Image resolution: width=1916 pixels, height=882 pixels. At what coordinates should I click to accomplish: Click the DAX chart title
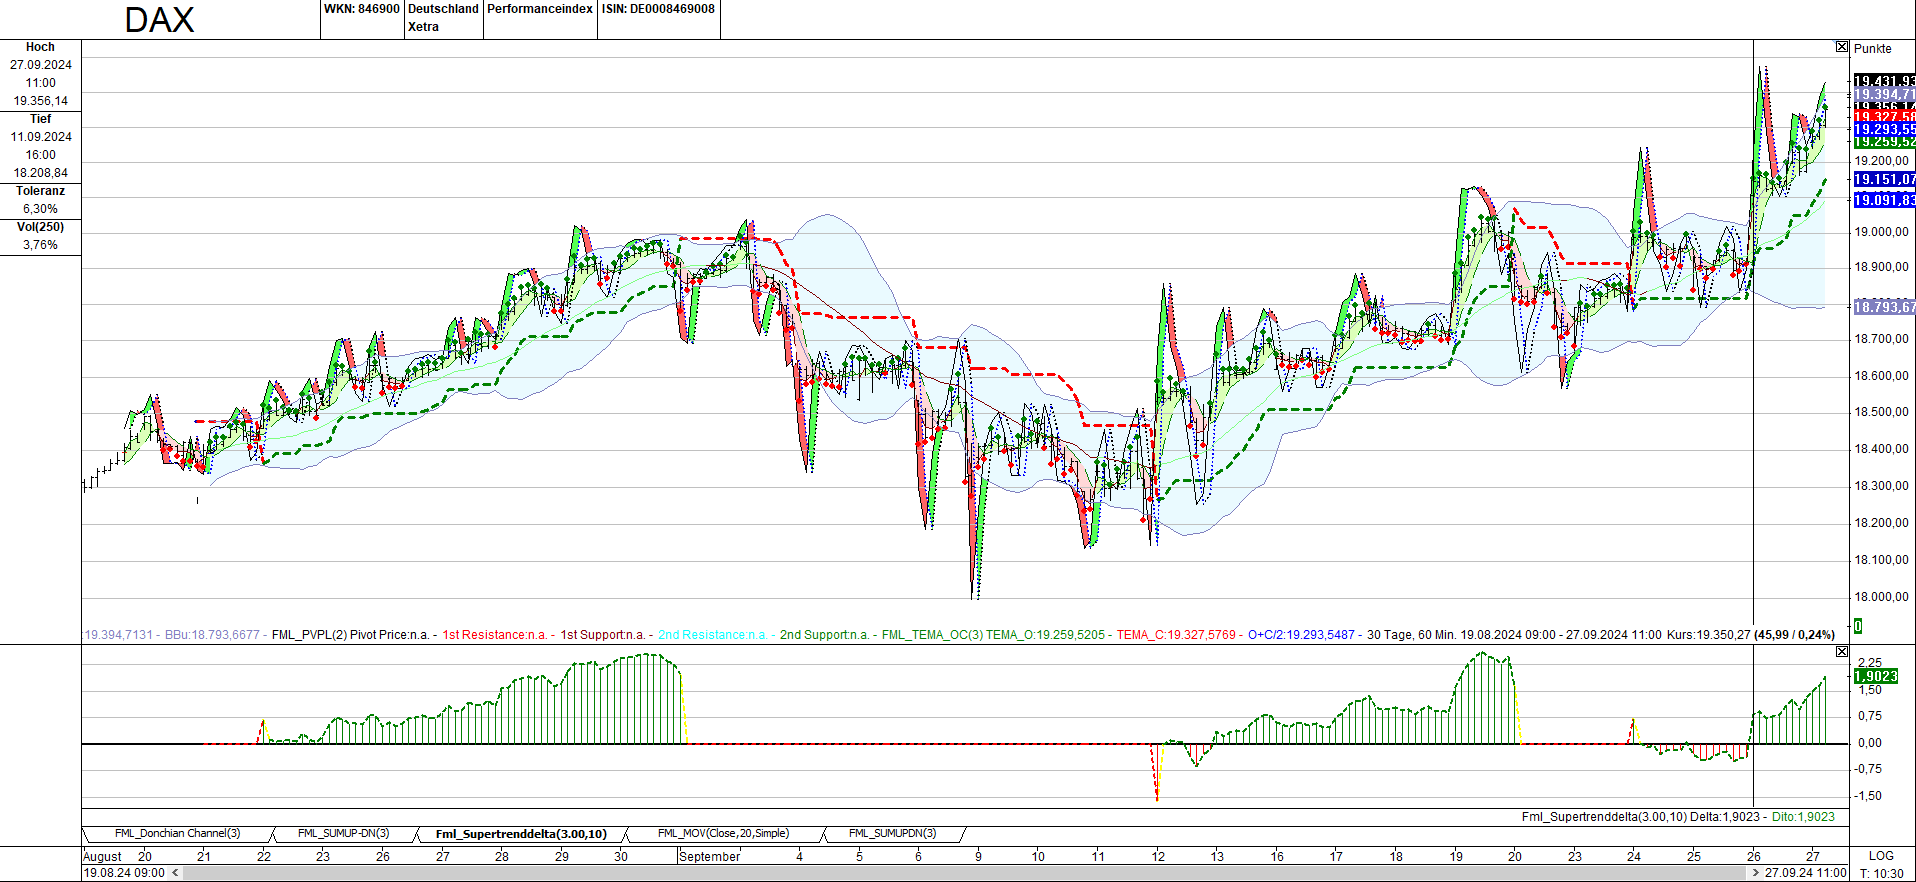(x=159, y=20)
